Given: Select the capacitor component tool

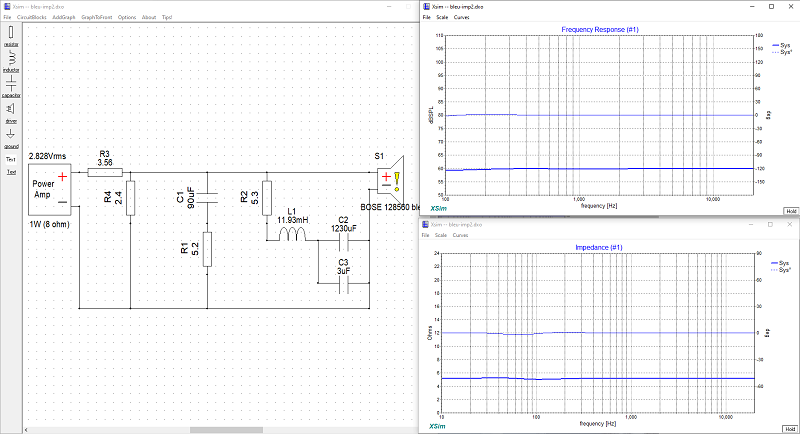Looking at the screenshot, I should tap(11, 86).
